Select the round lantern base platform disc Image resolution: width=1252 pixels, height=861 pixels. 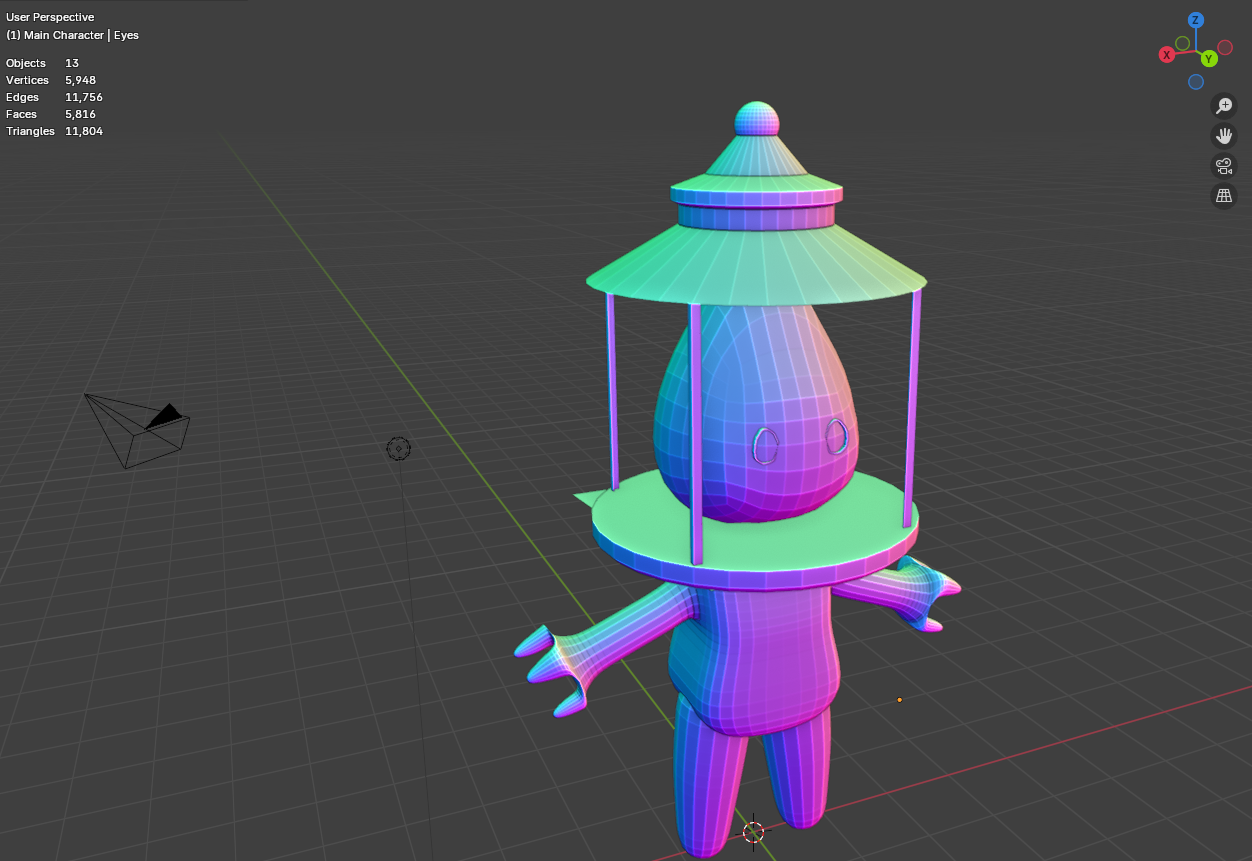coord(755,530)
